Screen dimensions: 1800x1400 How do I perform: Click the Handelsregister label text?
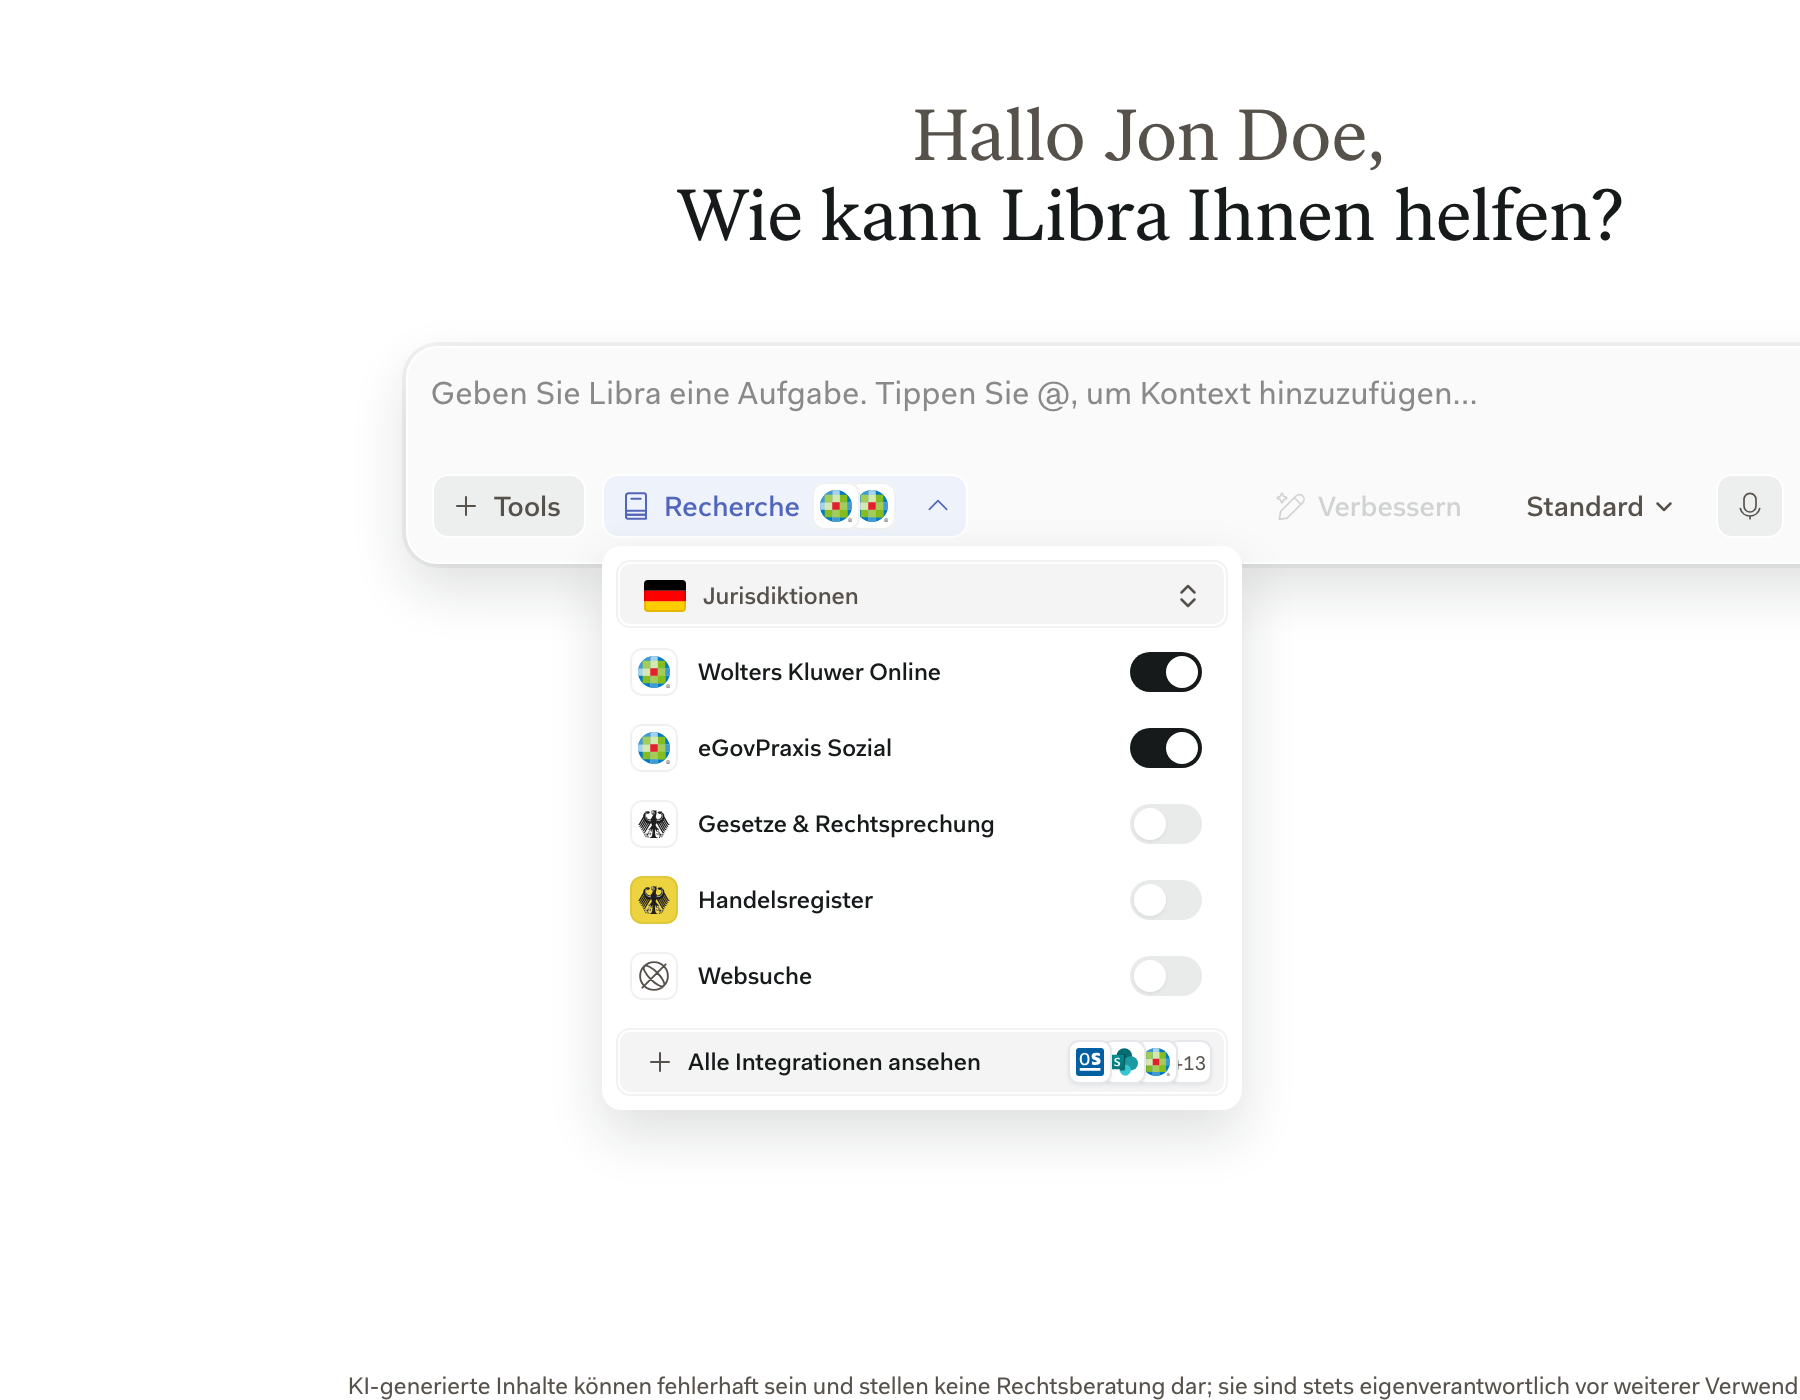coord(786,900)
